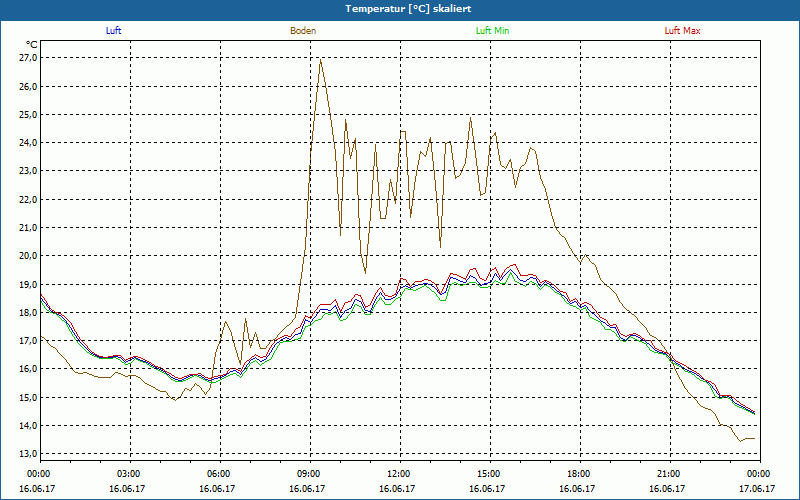Select the 12:00 time axis label

click(x=399, y=474)
